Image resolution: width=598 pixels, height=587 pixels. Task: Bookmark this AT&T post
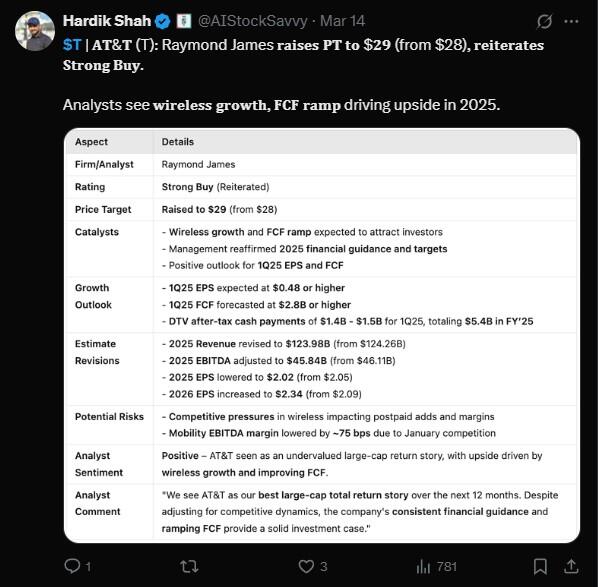[540, 566]
